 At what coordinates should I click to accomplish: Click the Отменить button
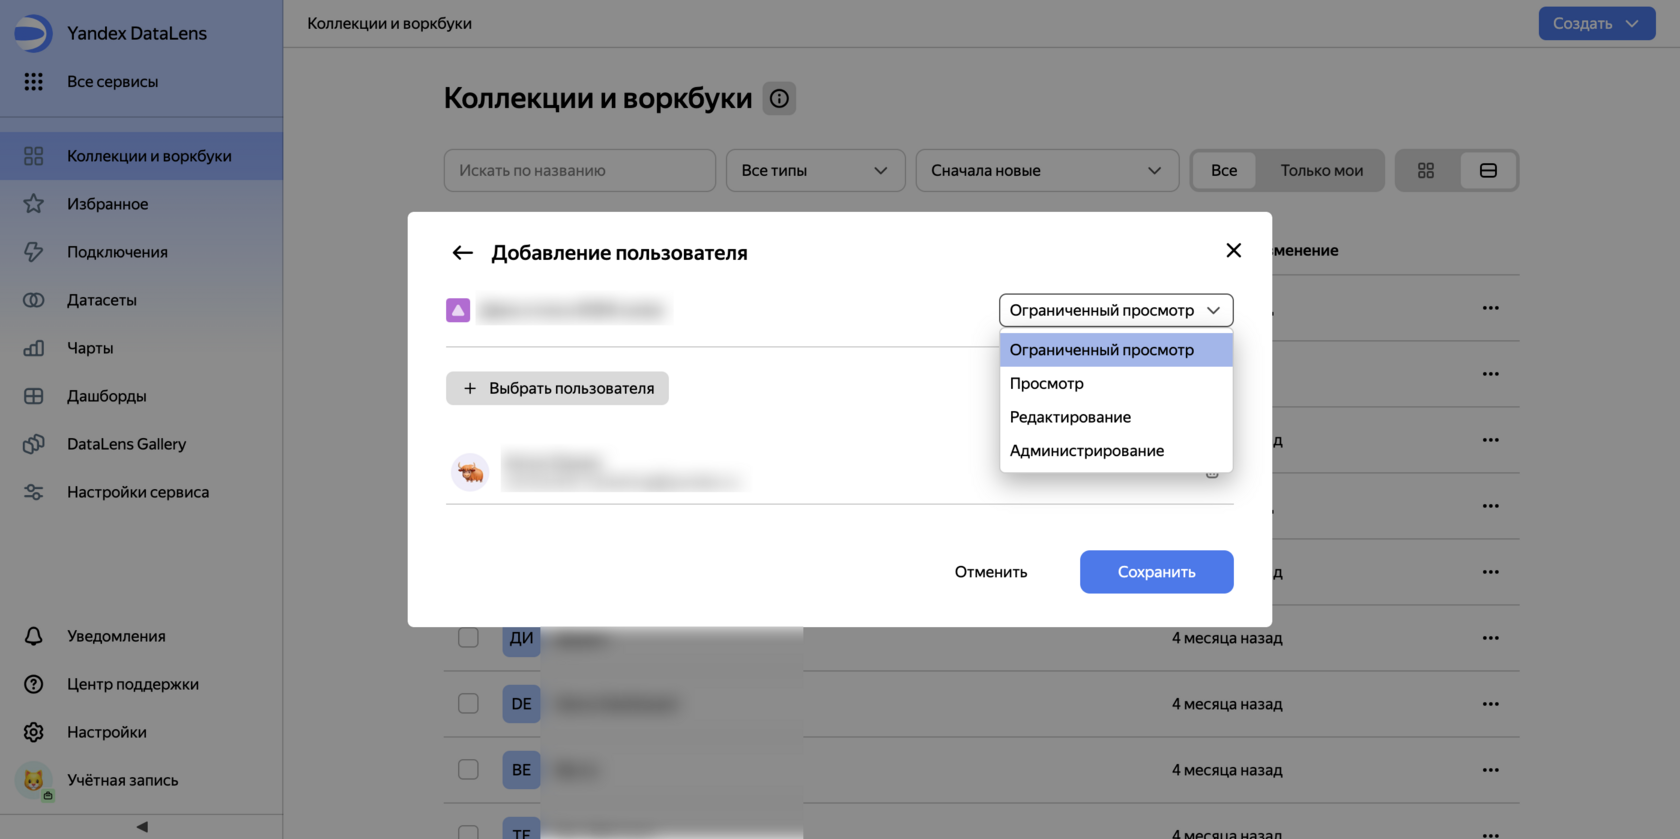(x=991, y=572)
